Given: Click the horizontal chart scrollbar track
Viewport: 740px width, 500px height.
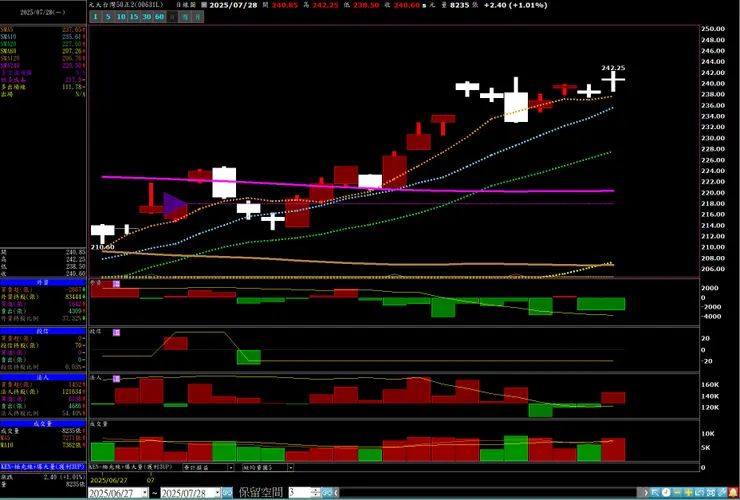Looking at the screenshot, I should [x=490, y=493].
